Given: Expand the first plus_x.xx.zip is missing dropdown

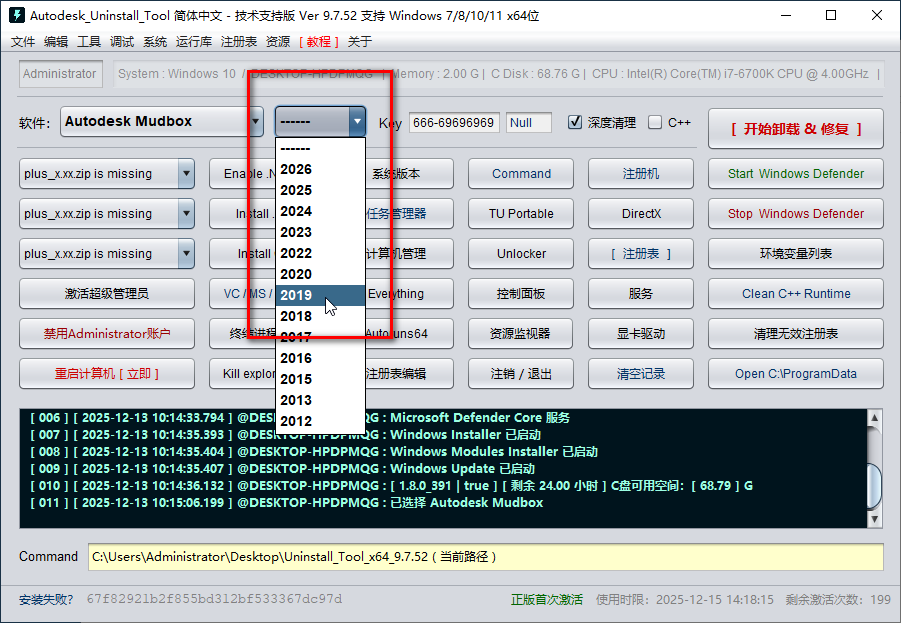Looking at the screenshot, I should pyautogui.click(x=186, y=174).
